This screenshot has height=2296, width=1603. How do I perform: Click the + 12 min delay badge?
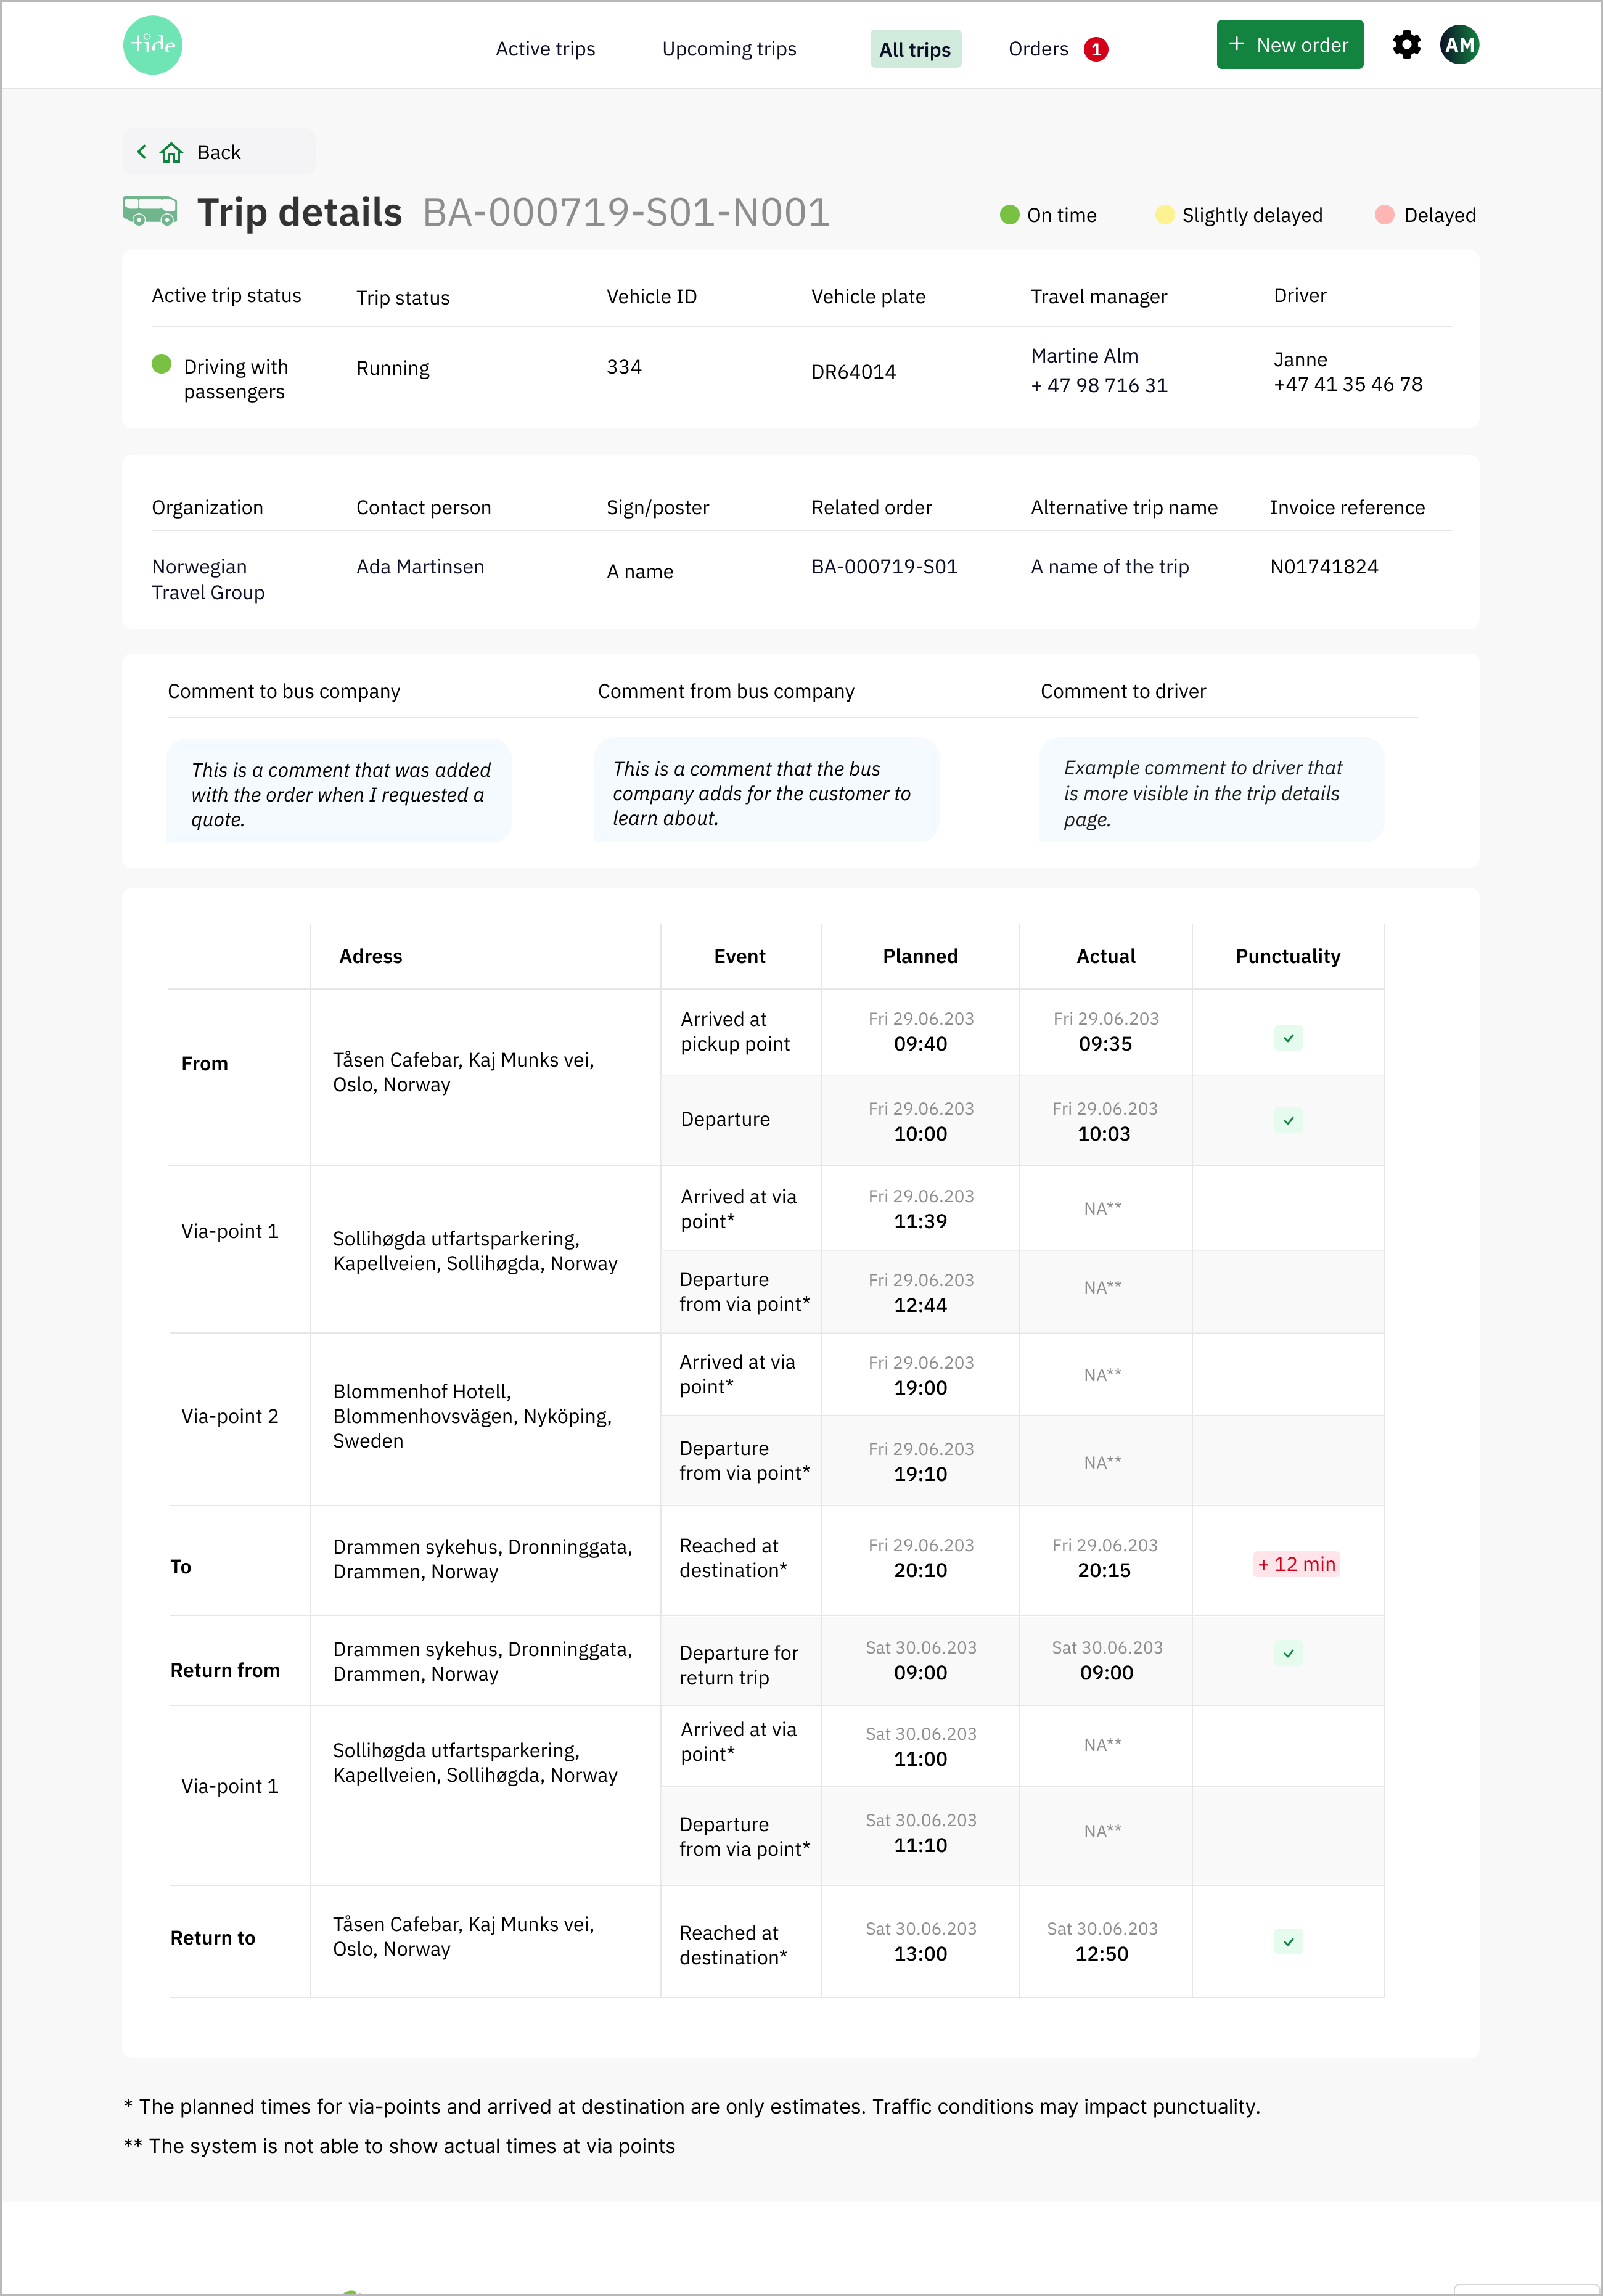pyautogui.click(x=1296, y=1564)
